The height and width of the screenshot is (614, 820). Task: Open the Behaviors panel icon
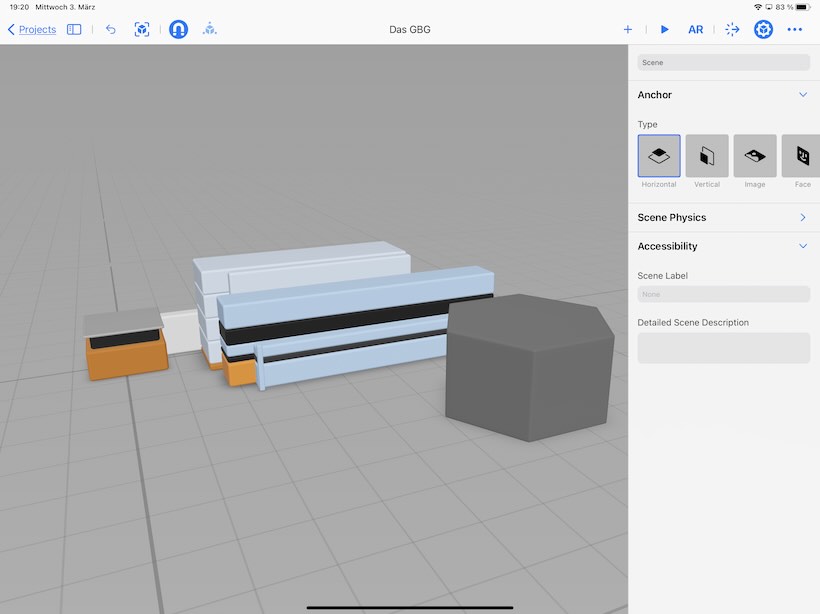[732, 30]
